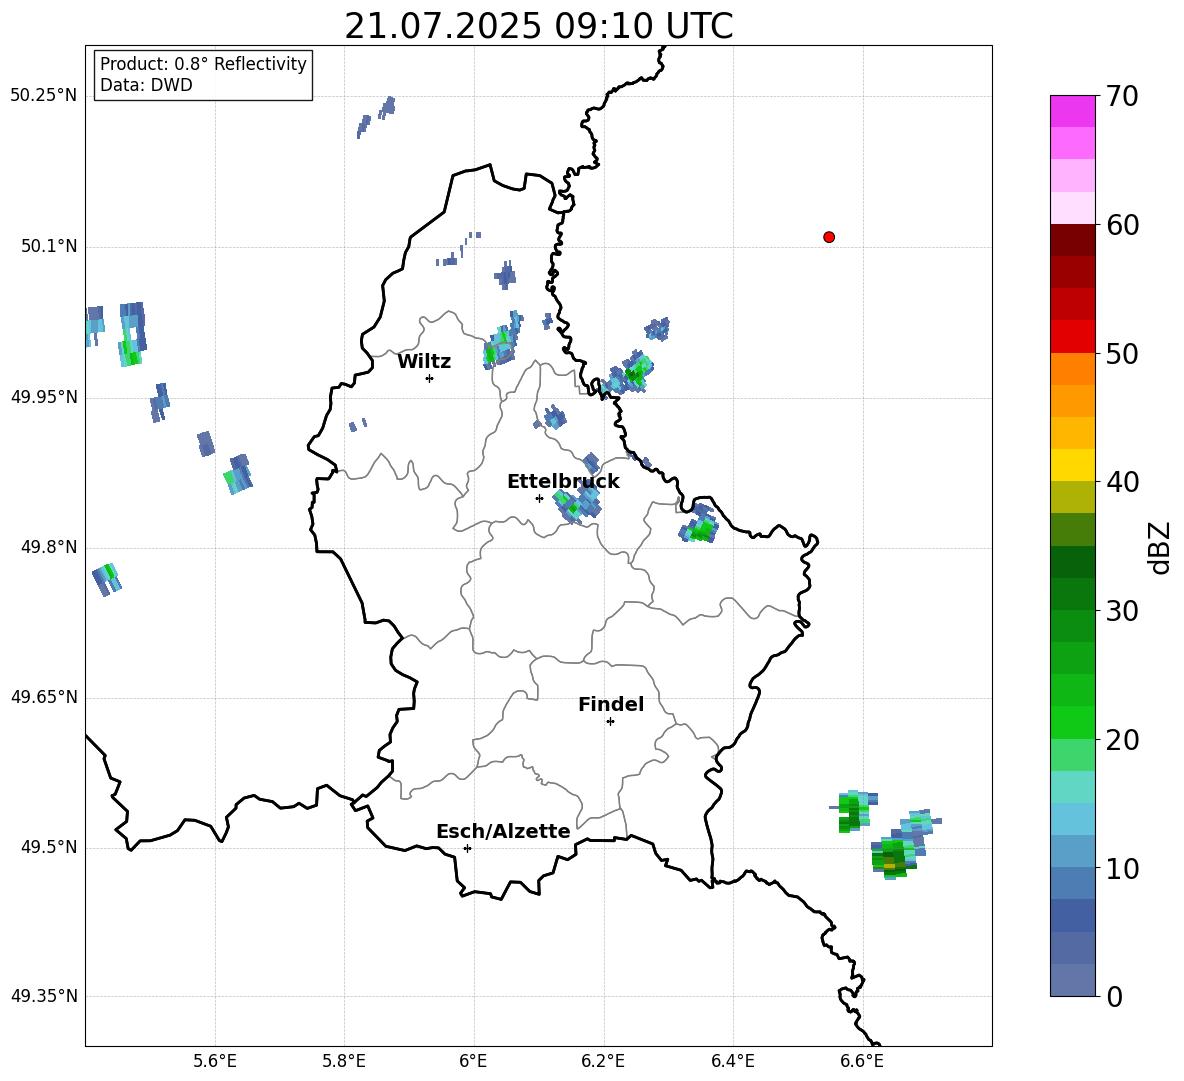The height and width of the screenshot is (1081, 1184).
Task: Click the Wiltz station label
Action: coord(424,362)
